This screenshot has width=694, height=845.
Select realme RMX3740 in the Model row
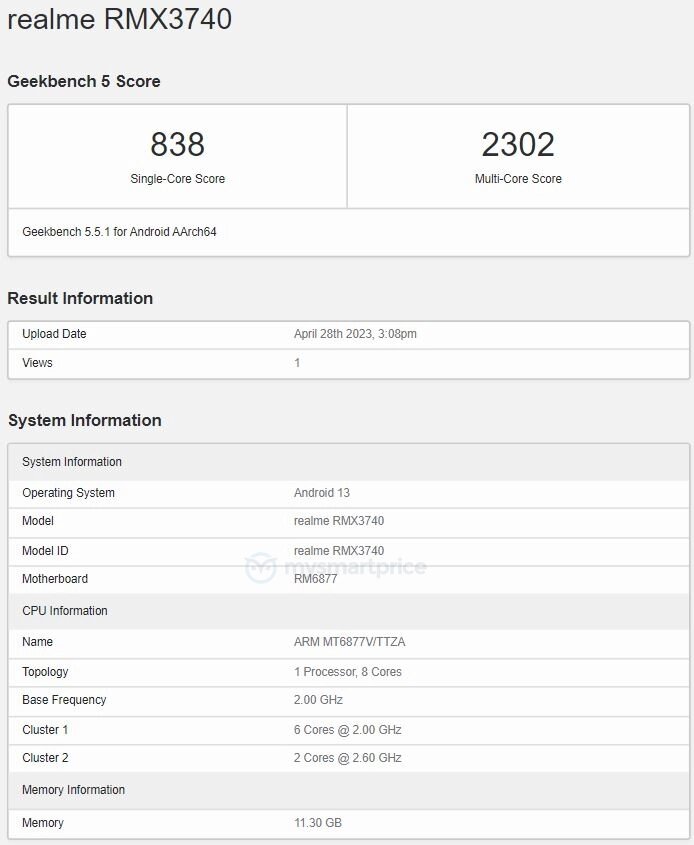[x=339, y=521]
